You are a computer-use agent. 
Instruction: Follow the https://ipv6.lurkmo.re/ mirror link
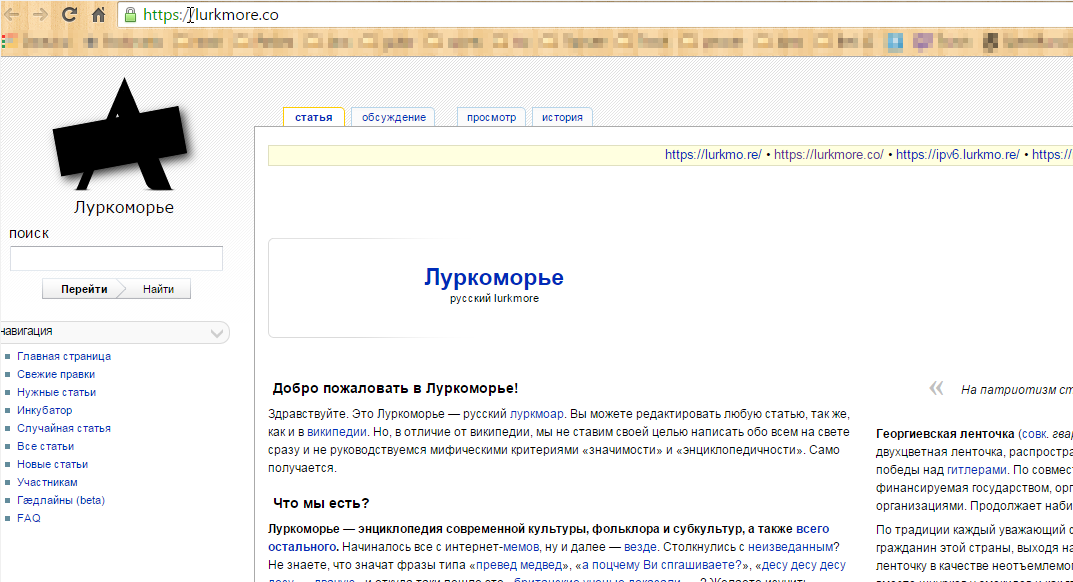point(958,155)
